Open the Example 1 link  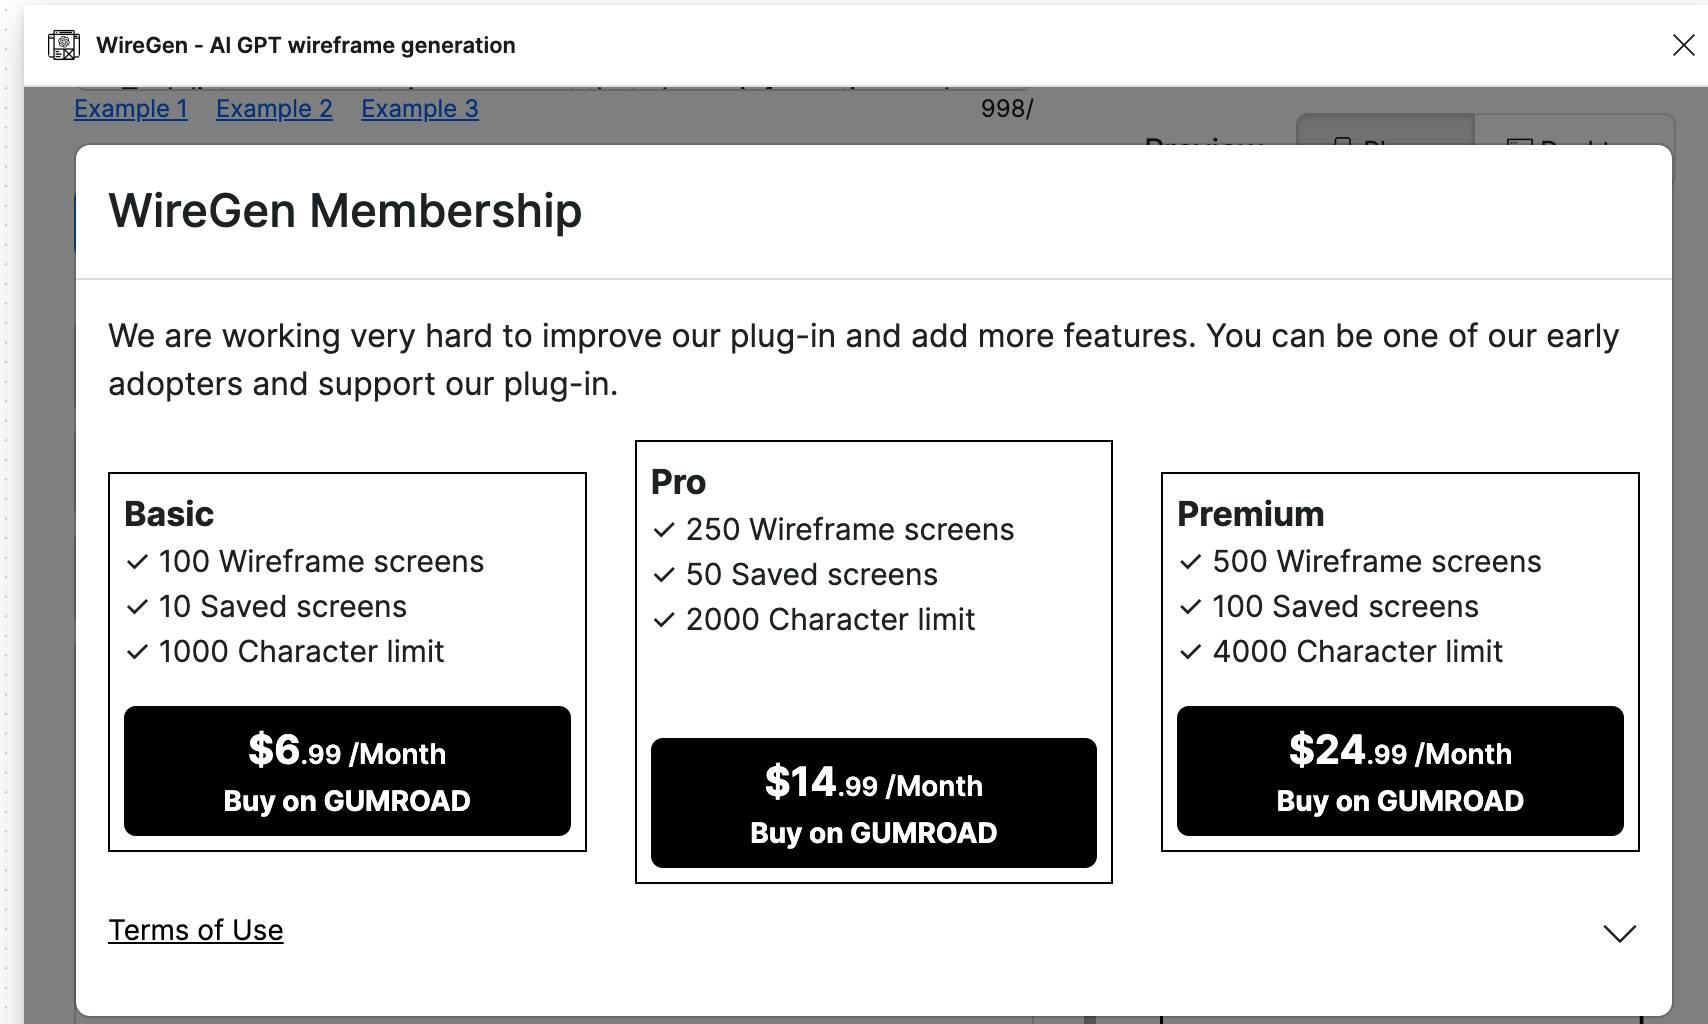[131, 108]
